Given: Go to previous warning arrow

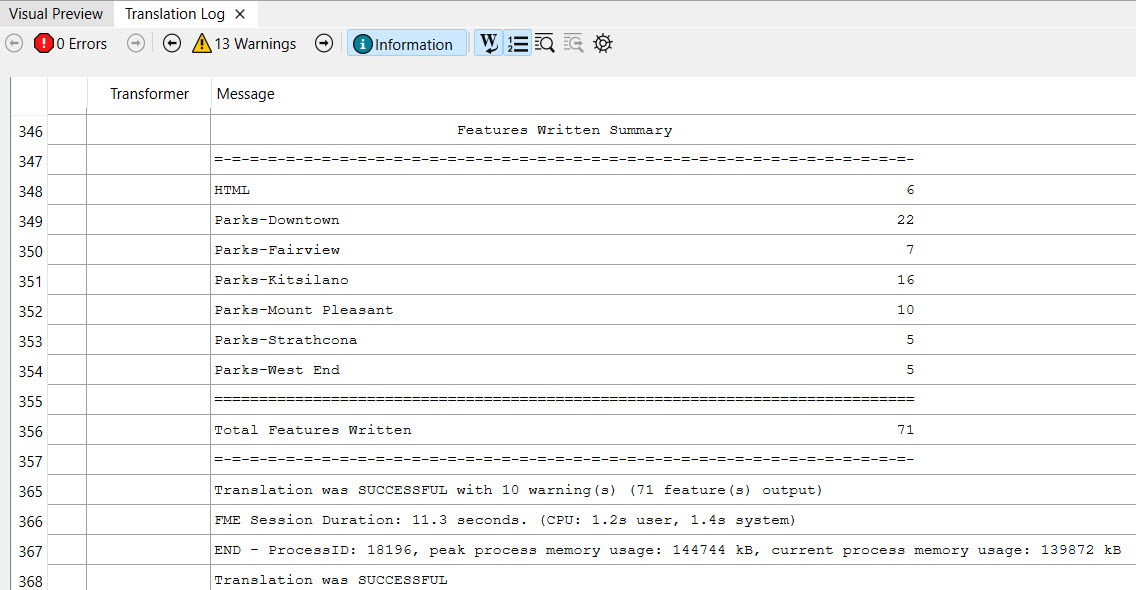Looking at the screenshot, I should click(172, 44).
